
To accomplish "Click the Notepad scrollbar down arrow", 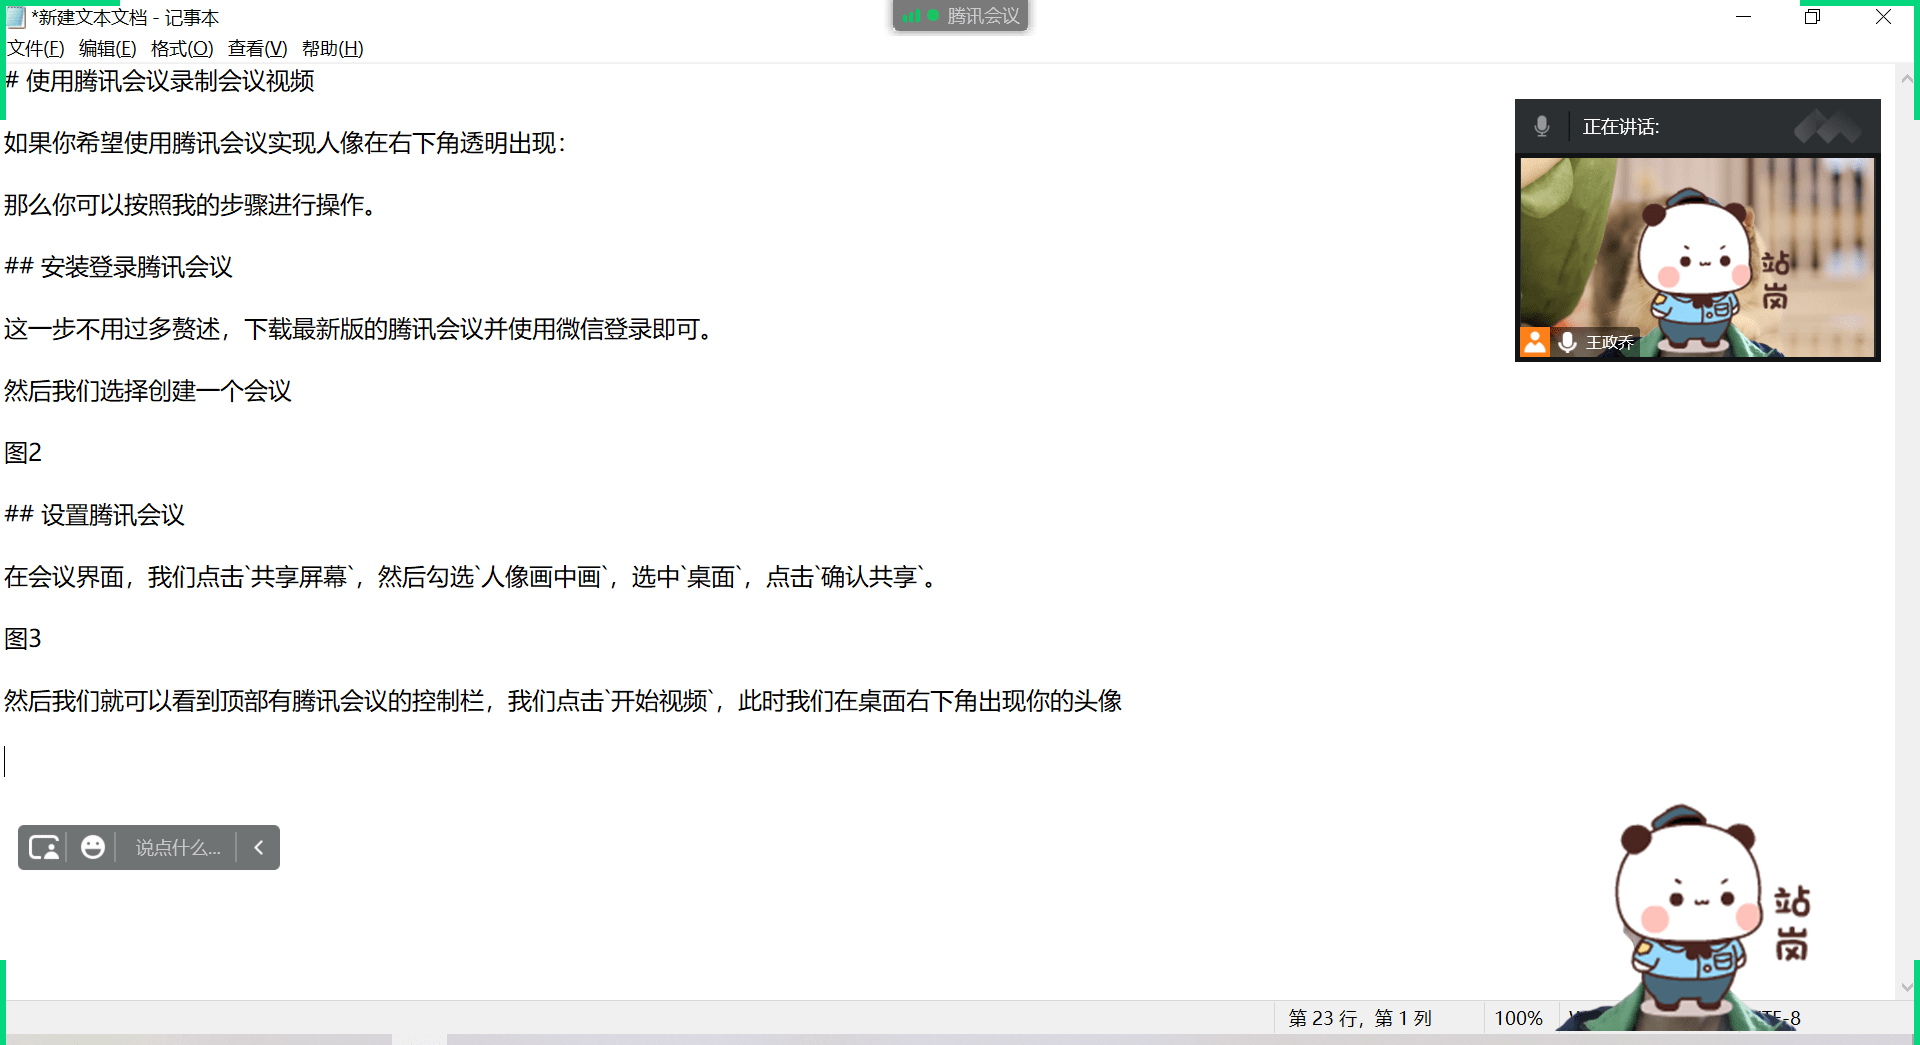I will 1906,987.
